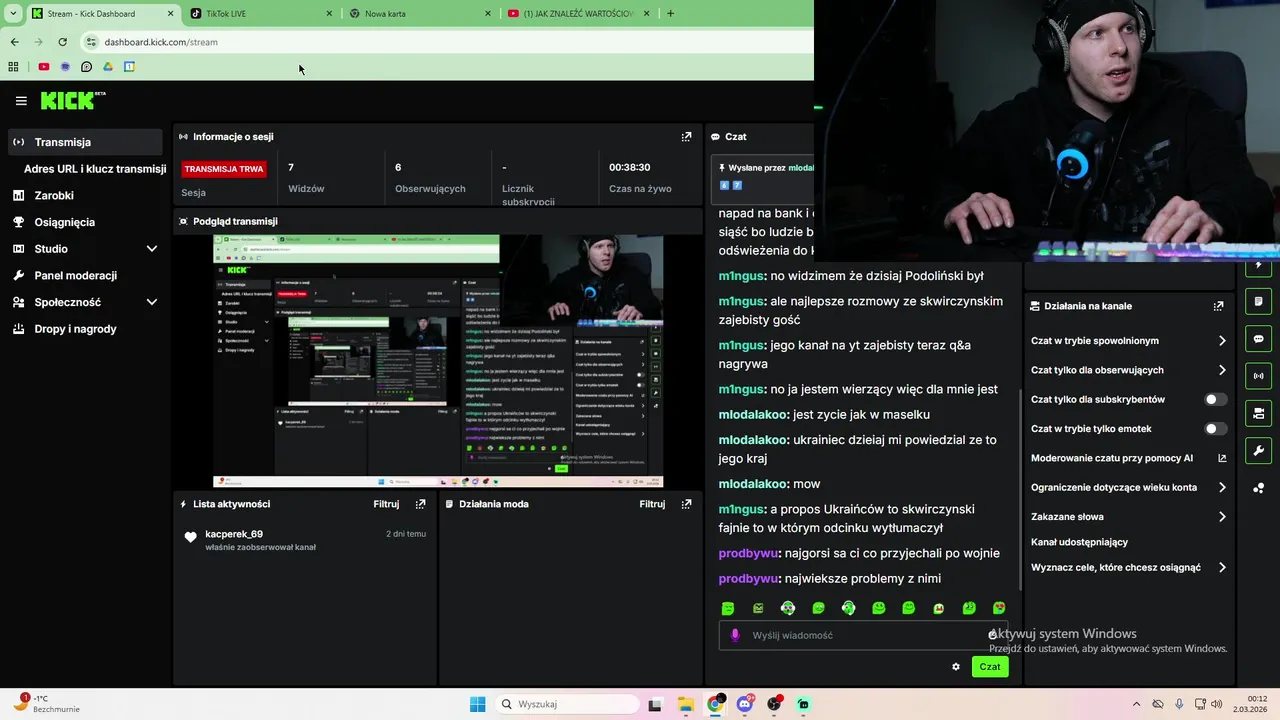
Task: Send message with the green Czat button
Action: tap(990, 667)
